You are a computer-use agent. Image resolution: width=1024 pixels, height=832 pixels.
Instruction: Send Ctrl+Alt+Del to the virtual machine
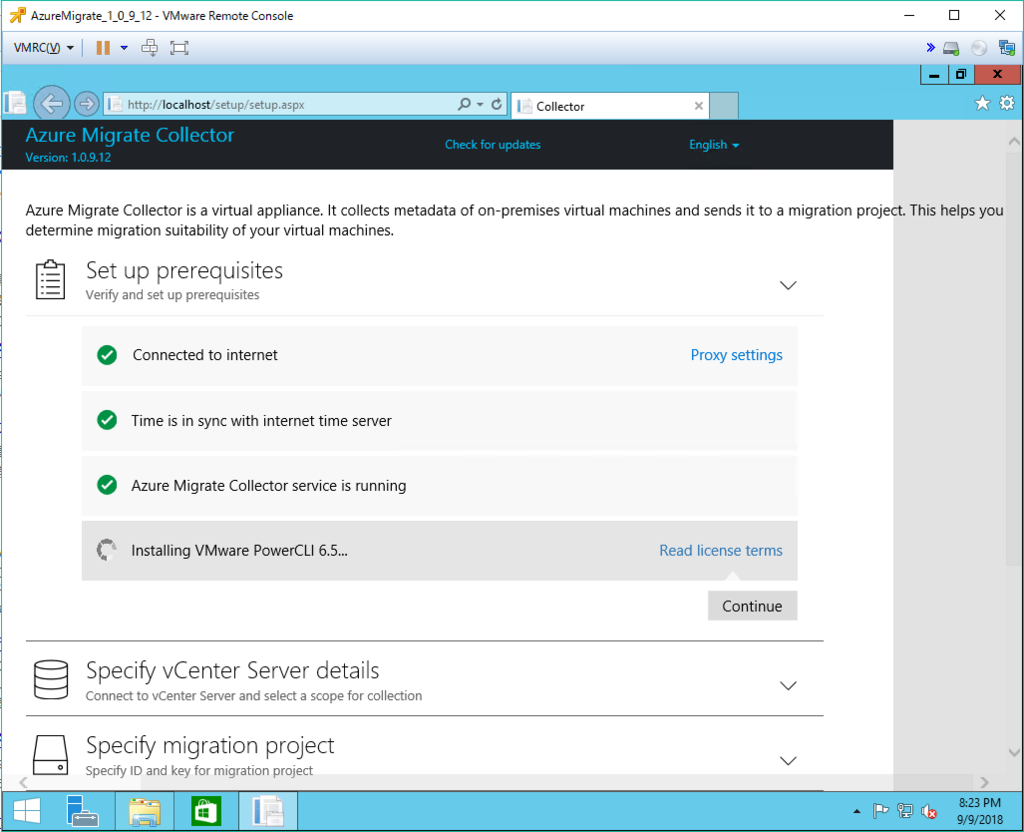(150, 48)
